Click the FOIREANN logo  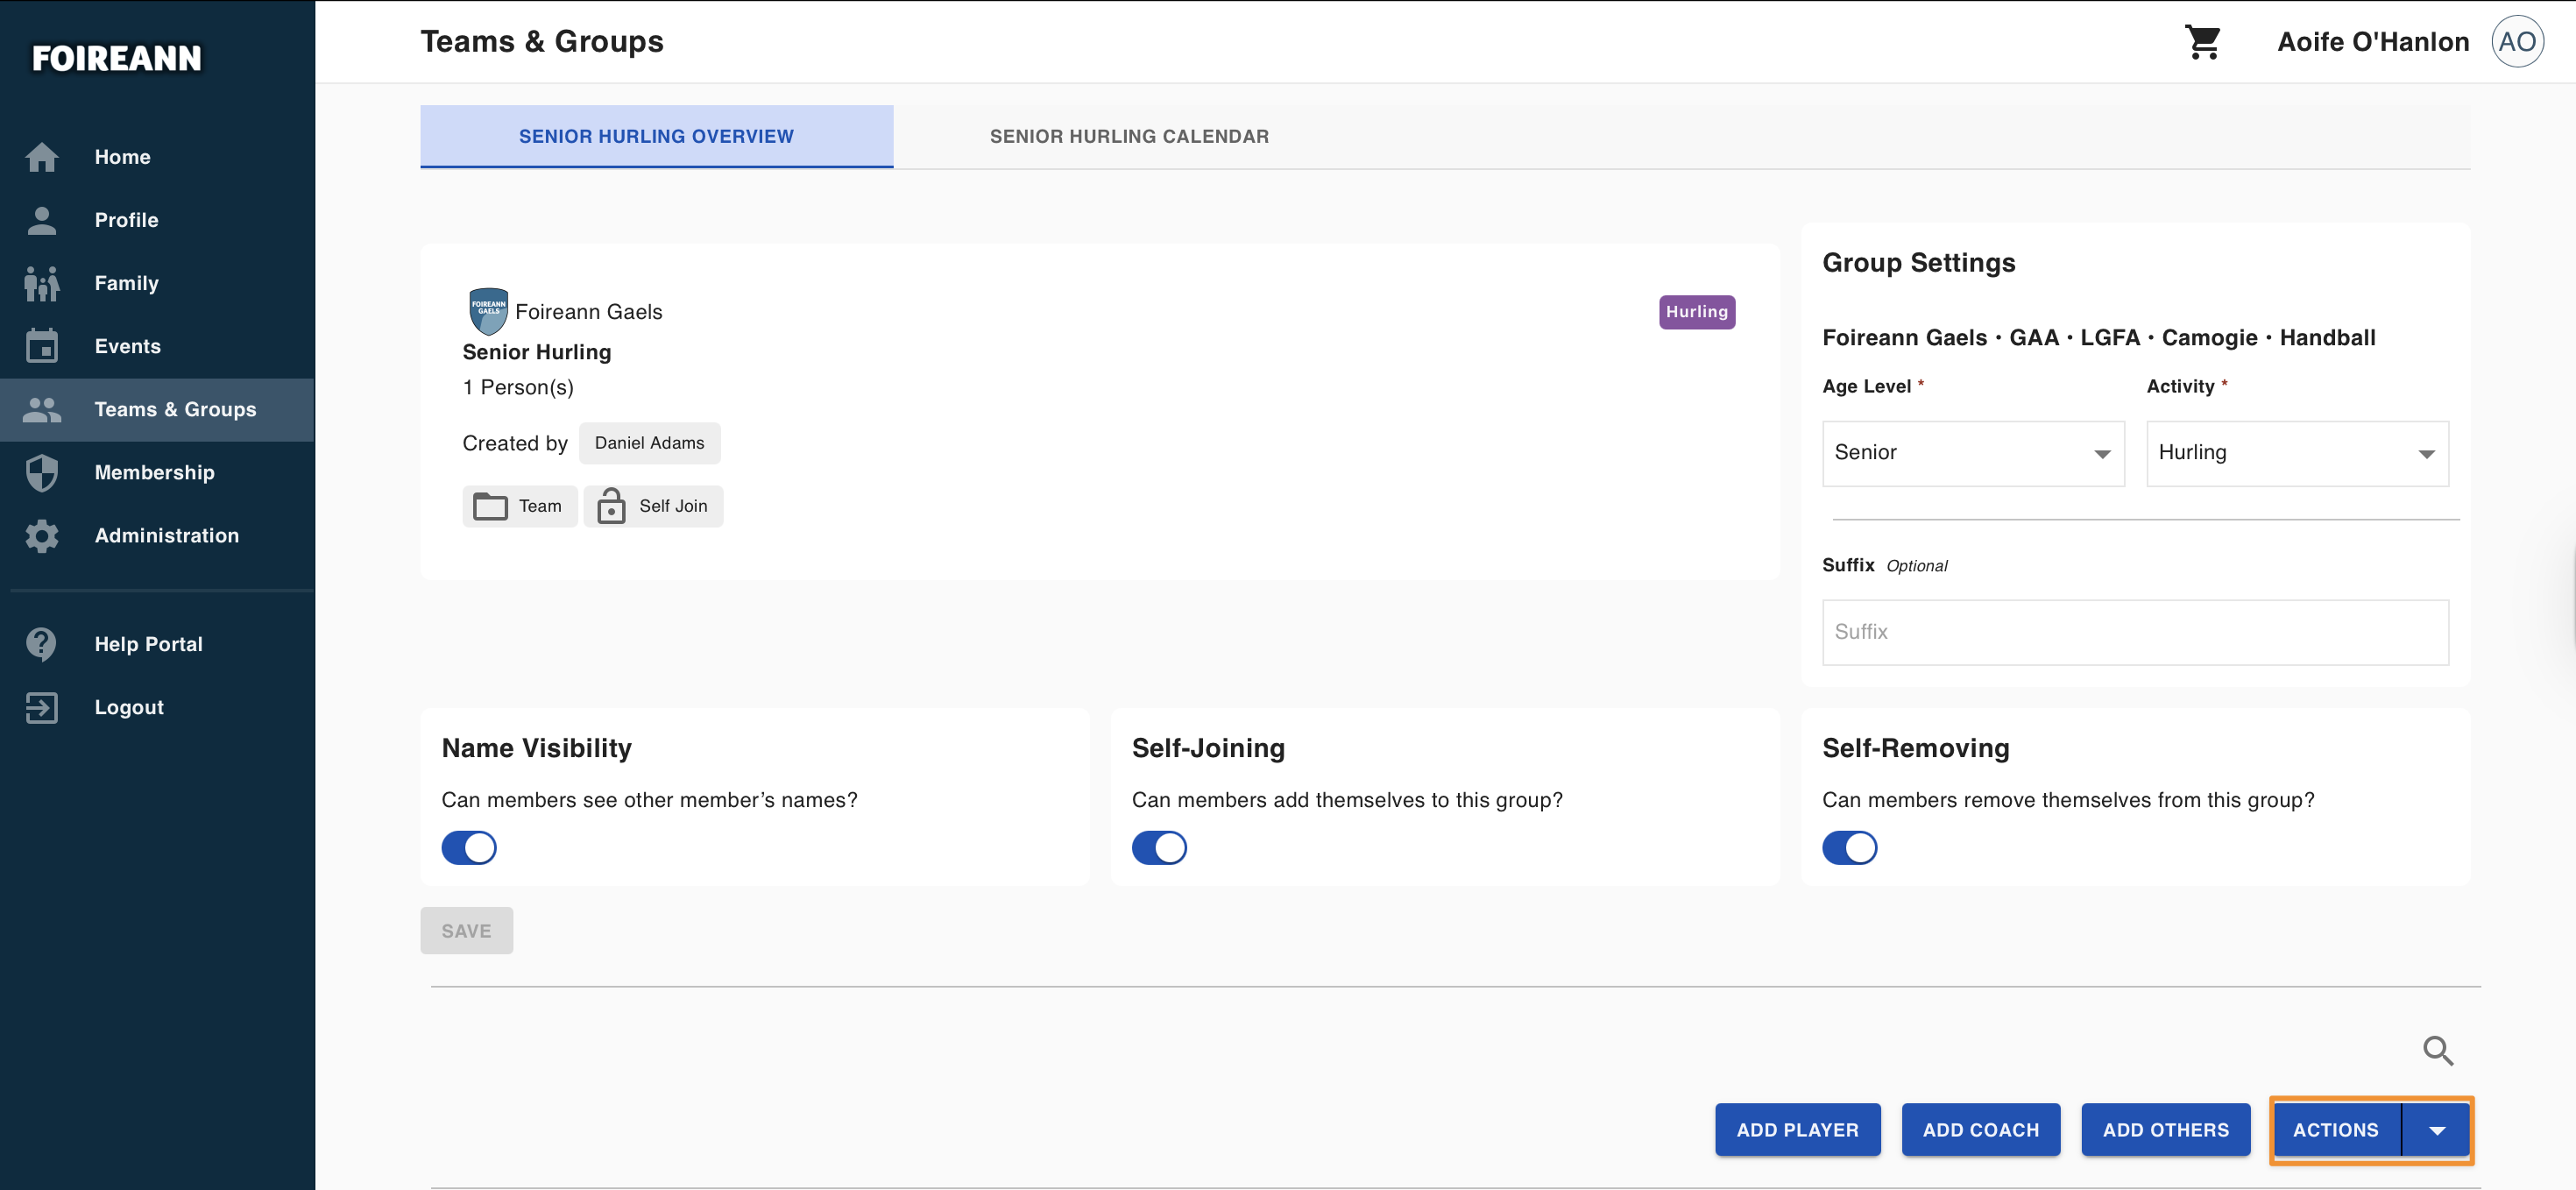116,58
